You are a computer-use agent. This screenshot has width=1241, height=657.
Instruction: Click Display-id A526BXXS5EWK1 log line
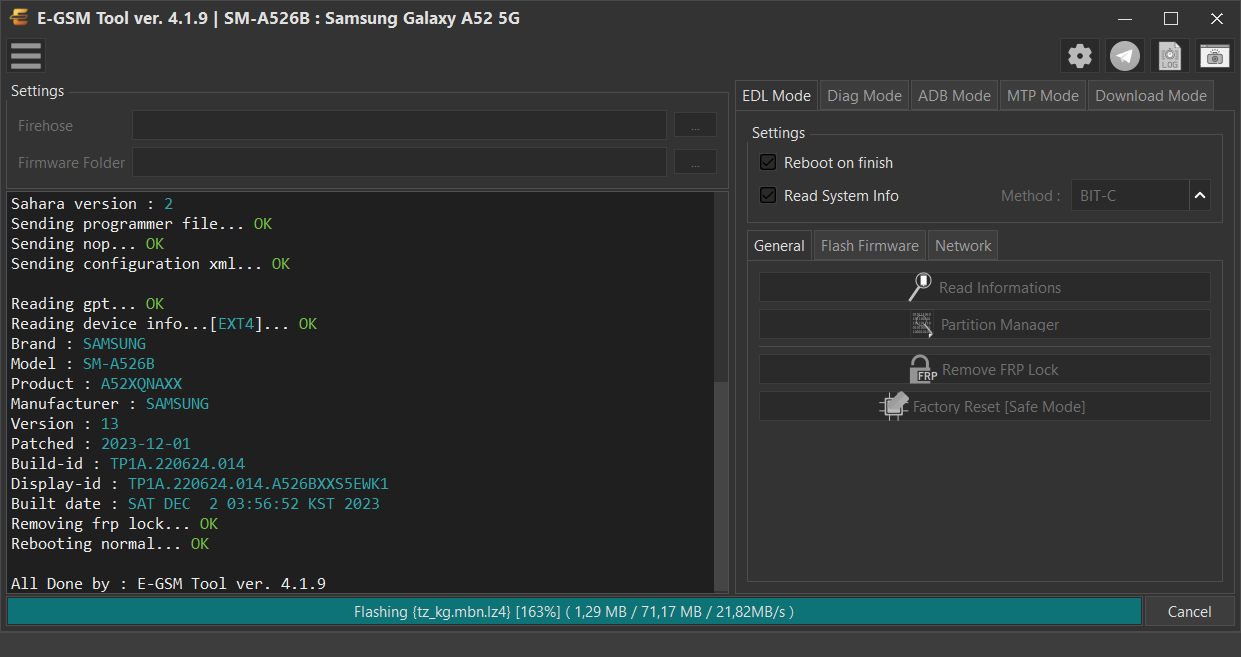point(200,484)
